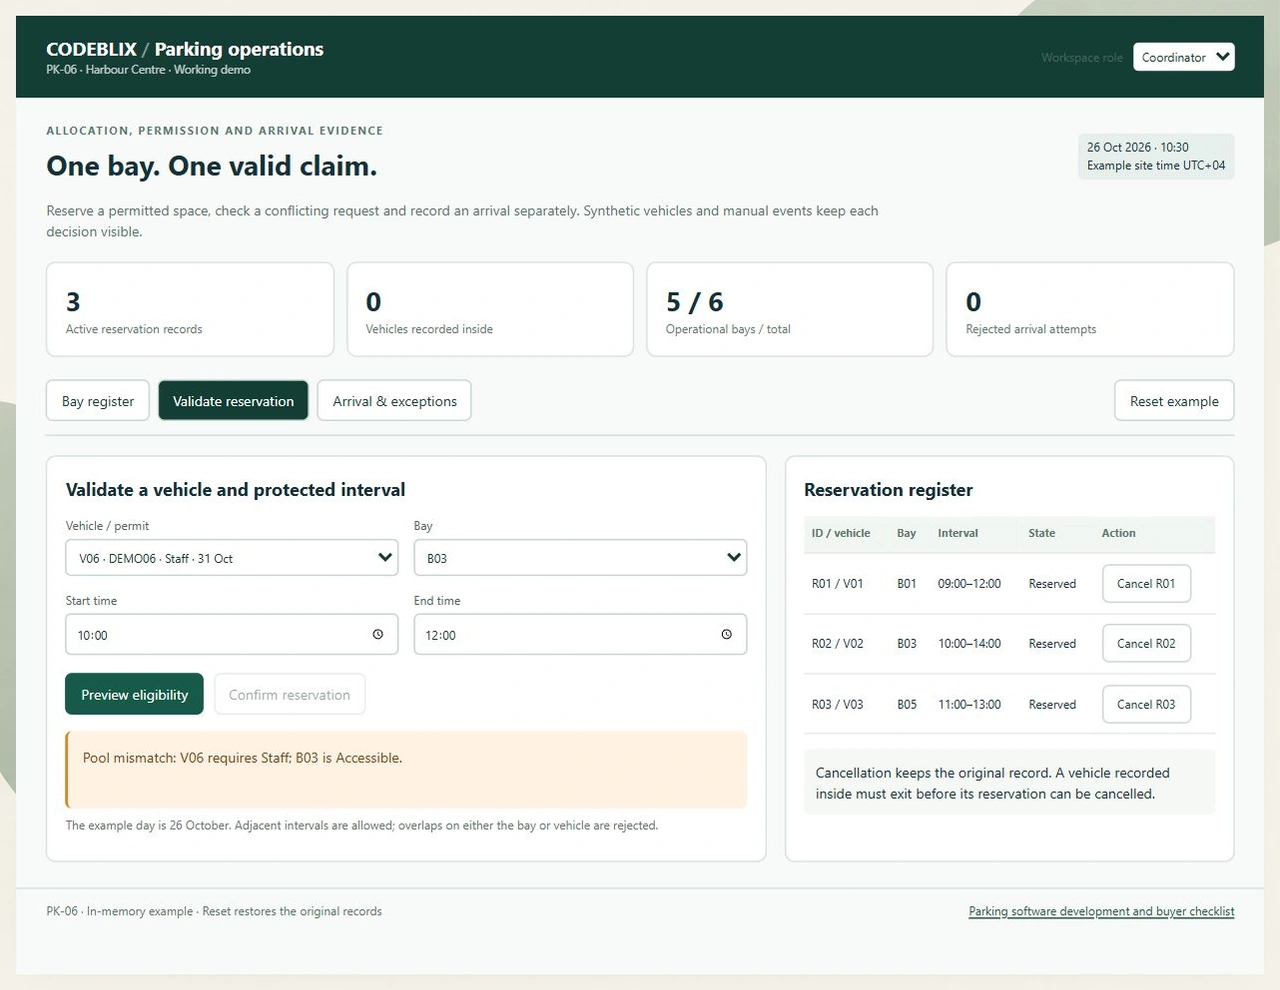The image size is (1280, 990).
Task: Open the Parking software development and buyer checklist link
Action: click(1101, 911)
